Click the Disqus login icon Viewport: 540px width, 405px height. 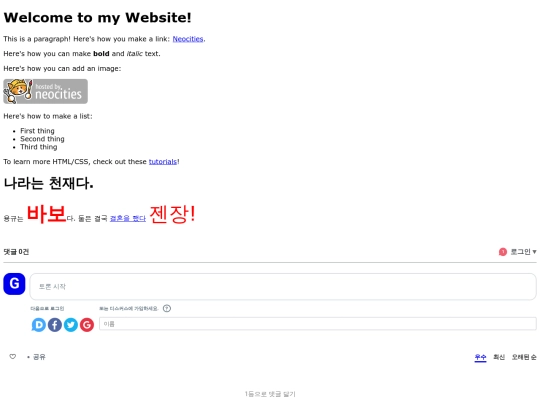[39, 325]
